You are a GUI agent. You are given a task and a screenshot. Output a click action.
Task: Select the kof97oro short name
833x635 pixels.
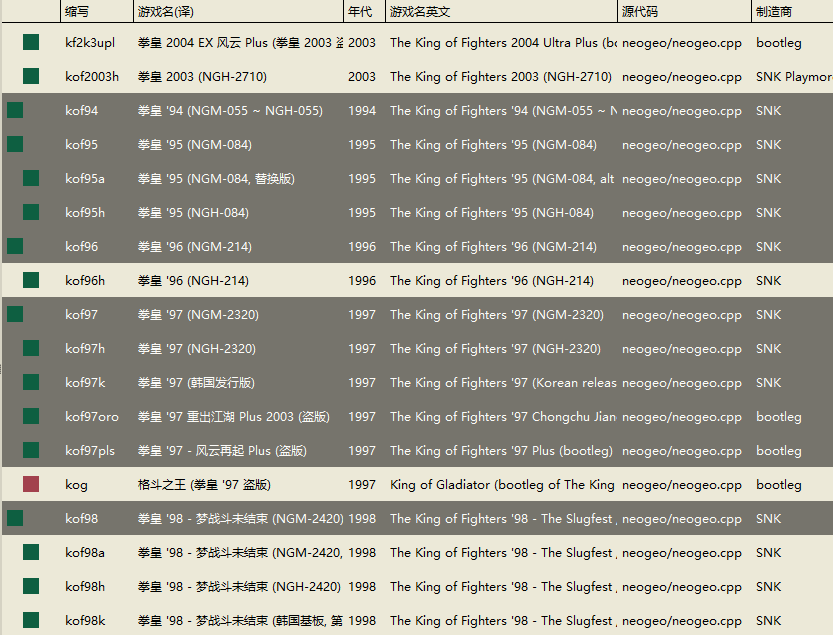92,417
